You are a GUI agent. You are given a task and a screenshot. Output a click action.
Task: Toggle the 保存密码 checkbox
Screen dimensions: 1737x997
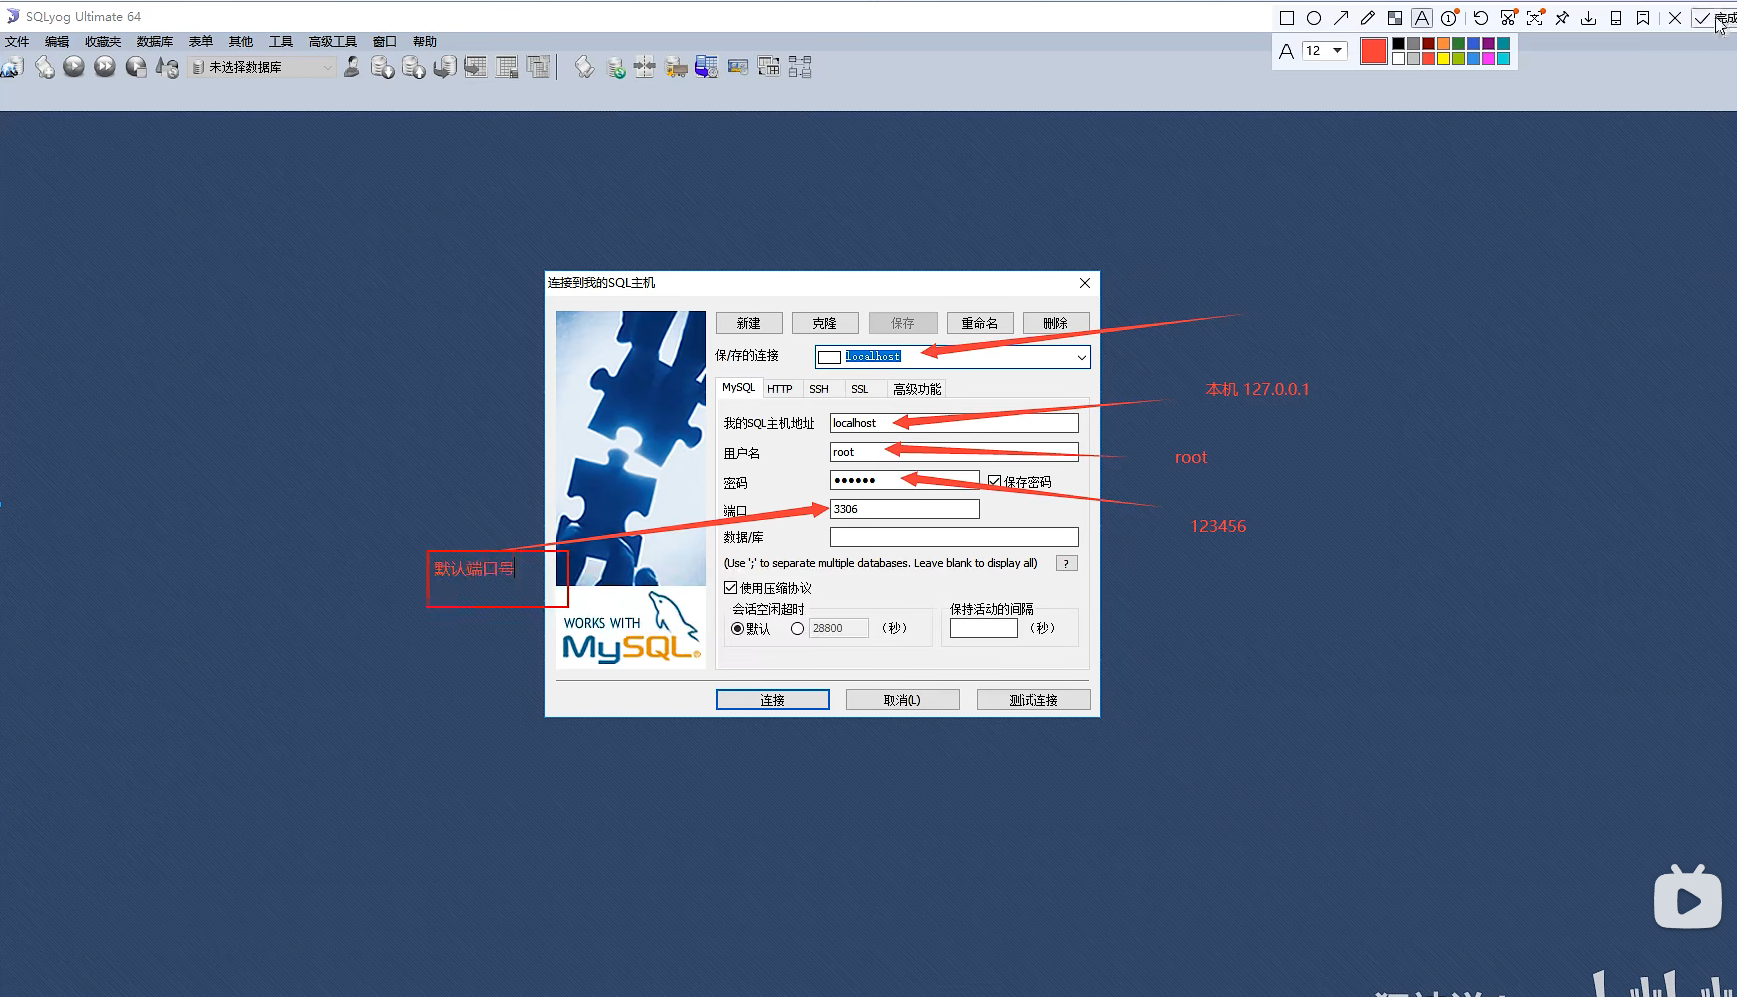(x=994, y=482)
